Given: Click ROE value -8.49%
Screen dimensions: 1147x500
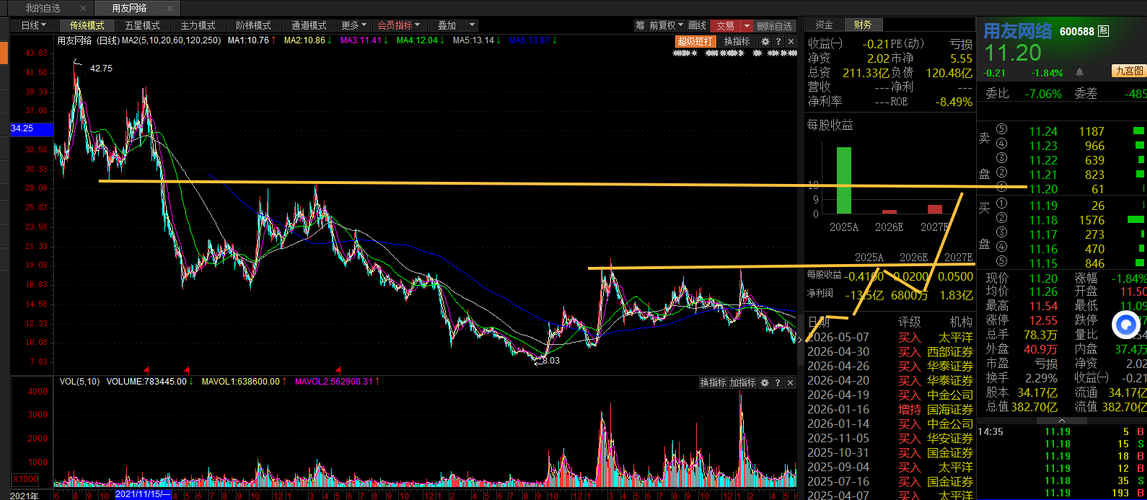Looking at the screenshot, I should [952, 102].
